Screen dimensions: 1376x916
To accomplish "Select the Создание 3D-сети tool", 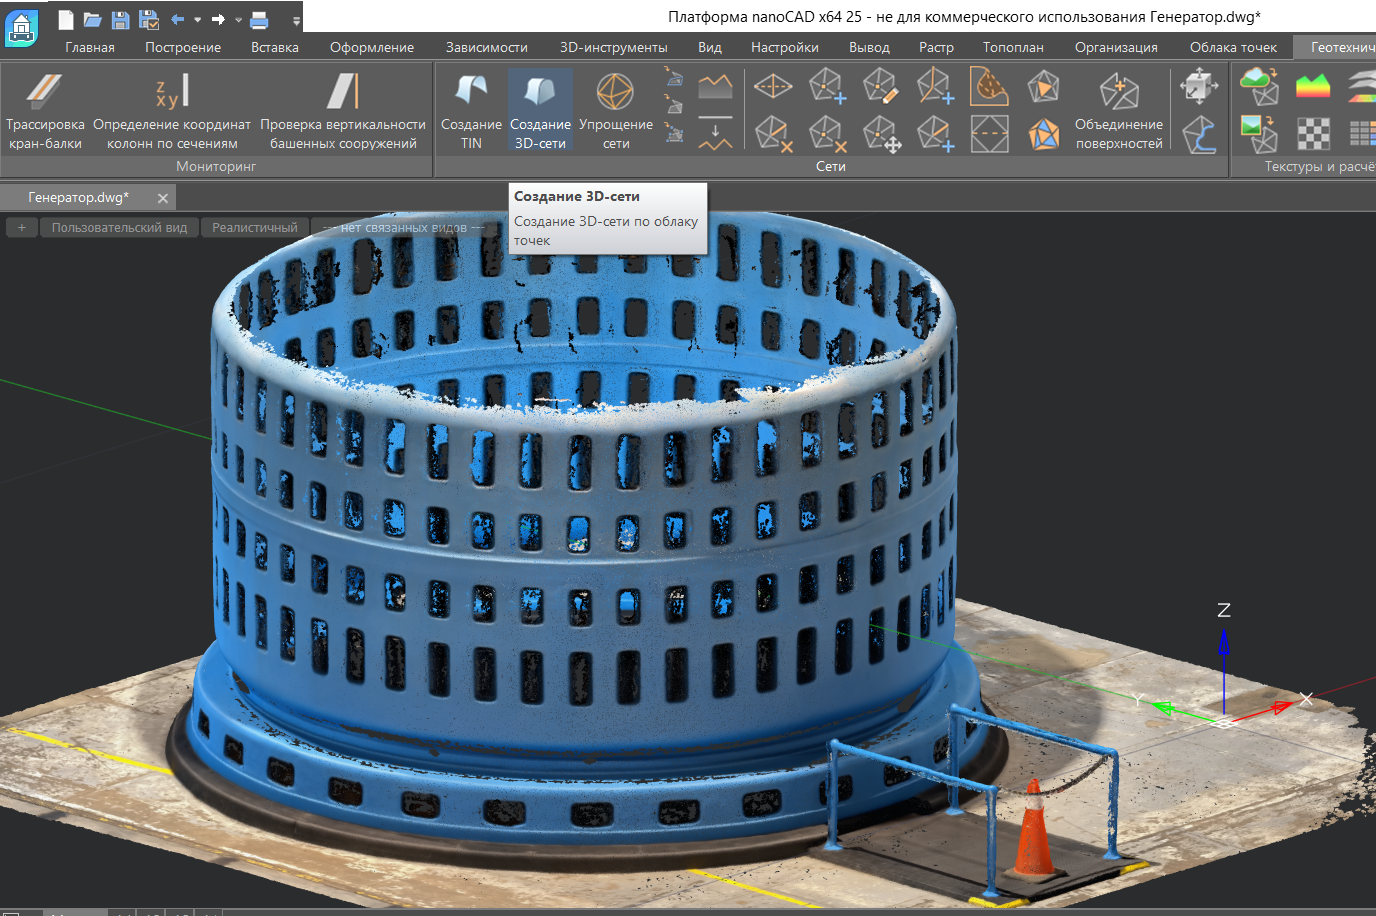I will (540, 110).
